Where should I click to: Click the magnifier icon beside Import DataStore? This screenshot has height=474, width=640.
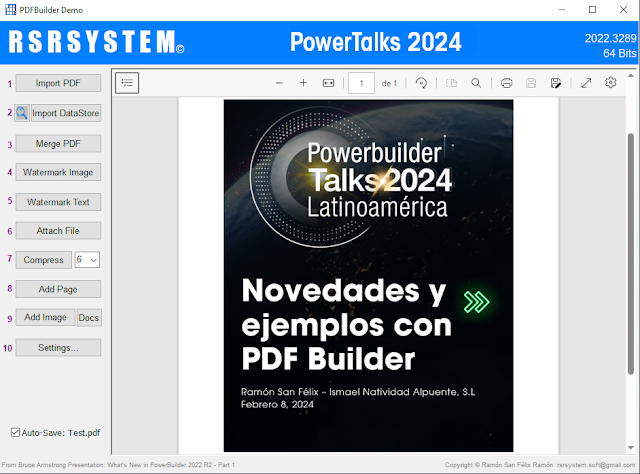click(22, 113)
